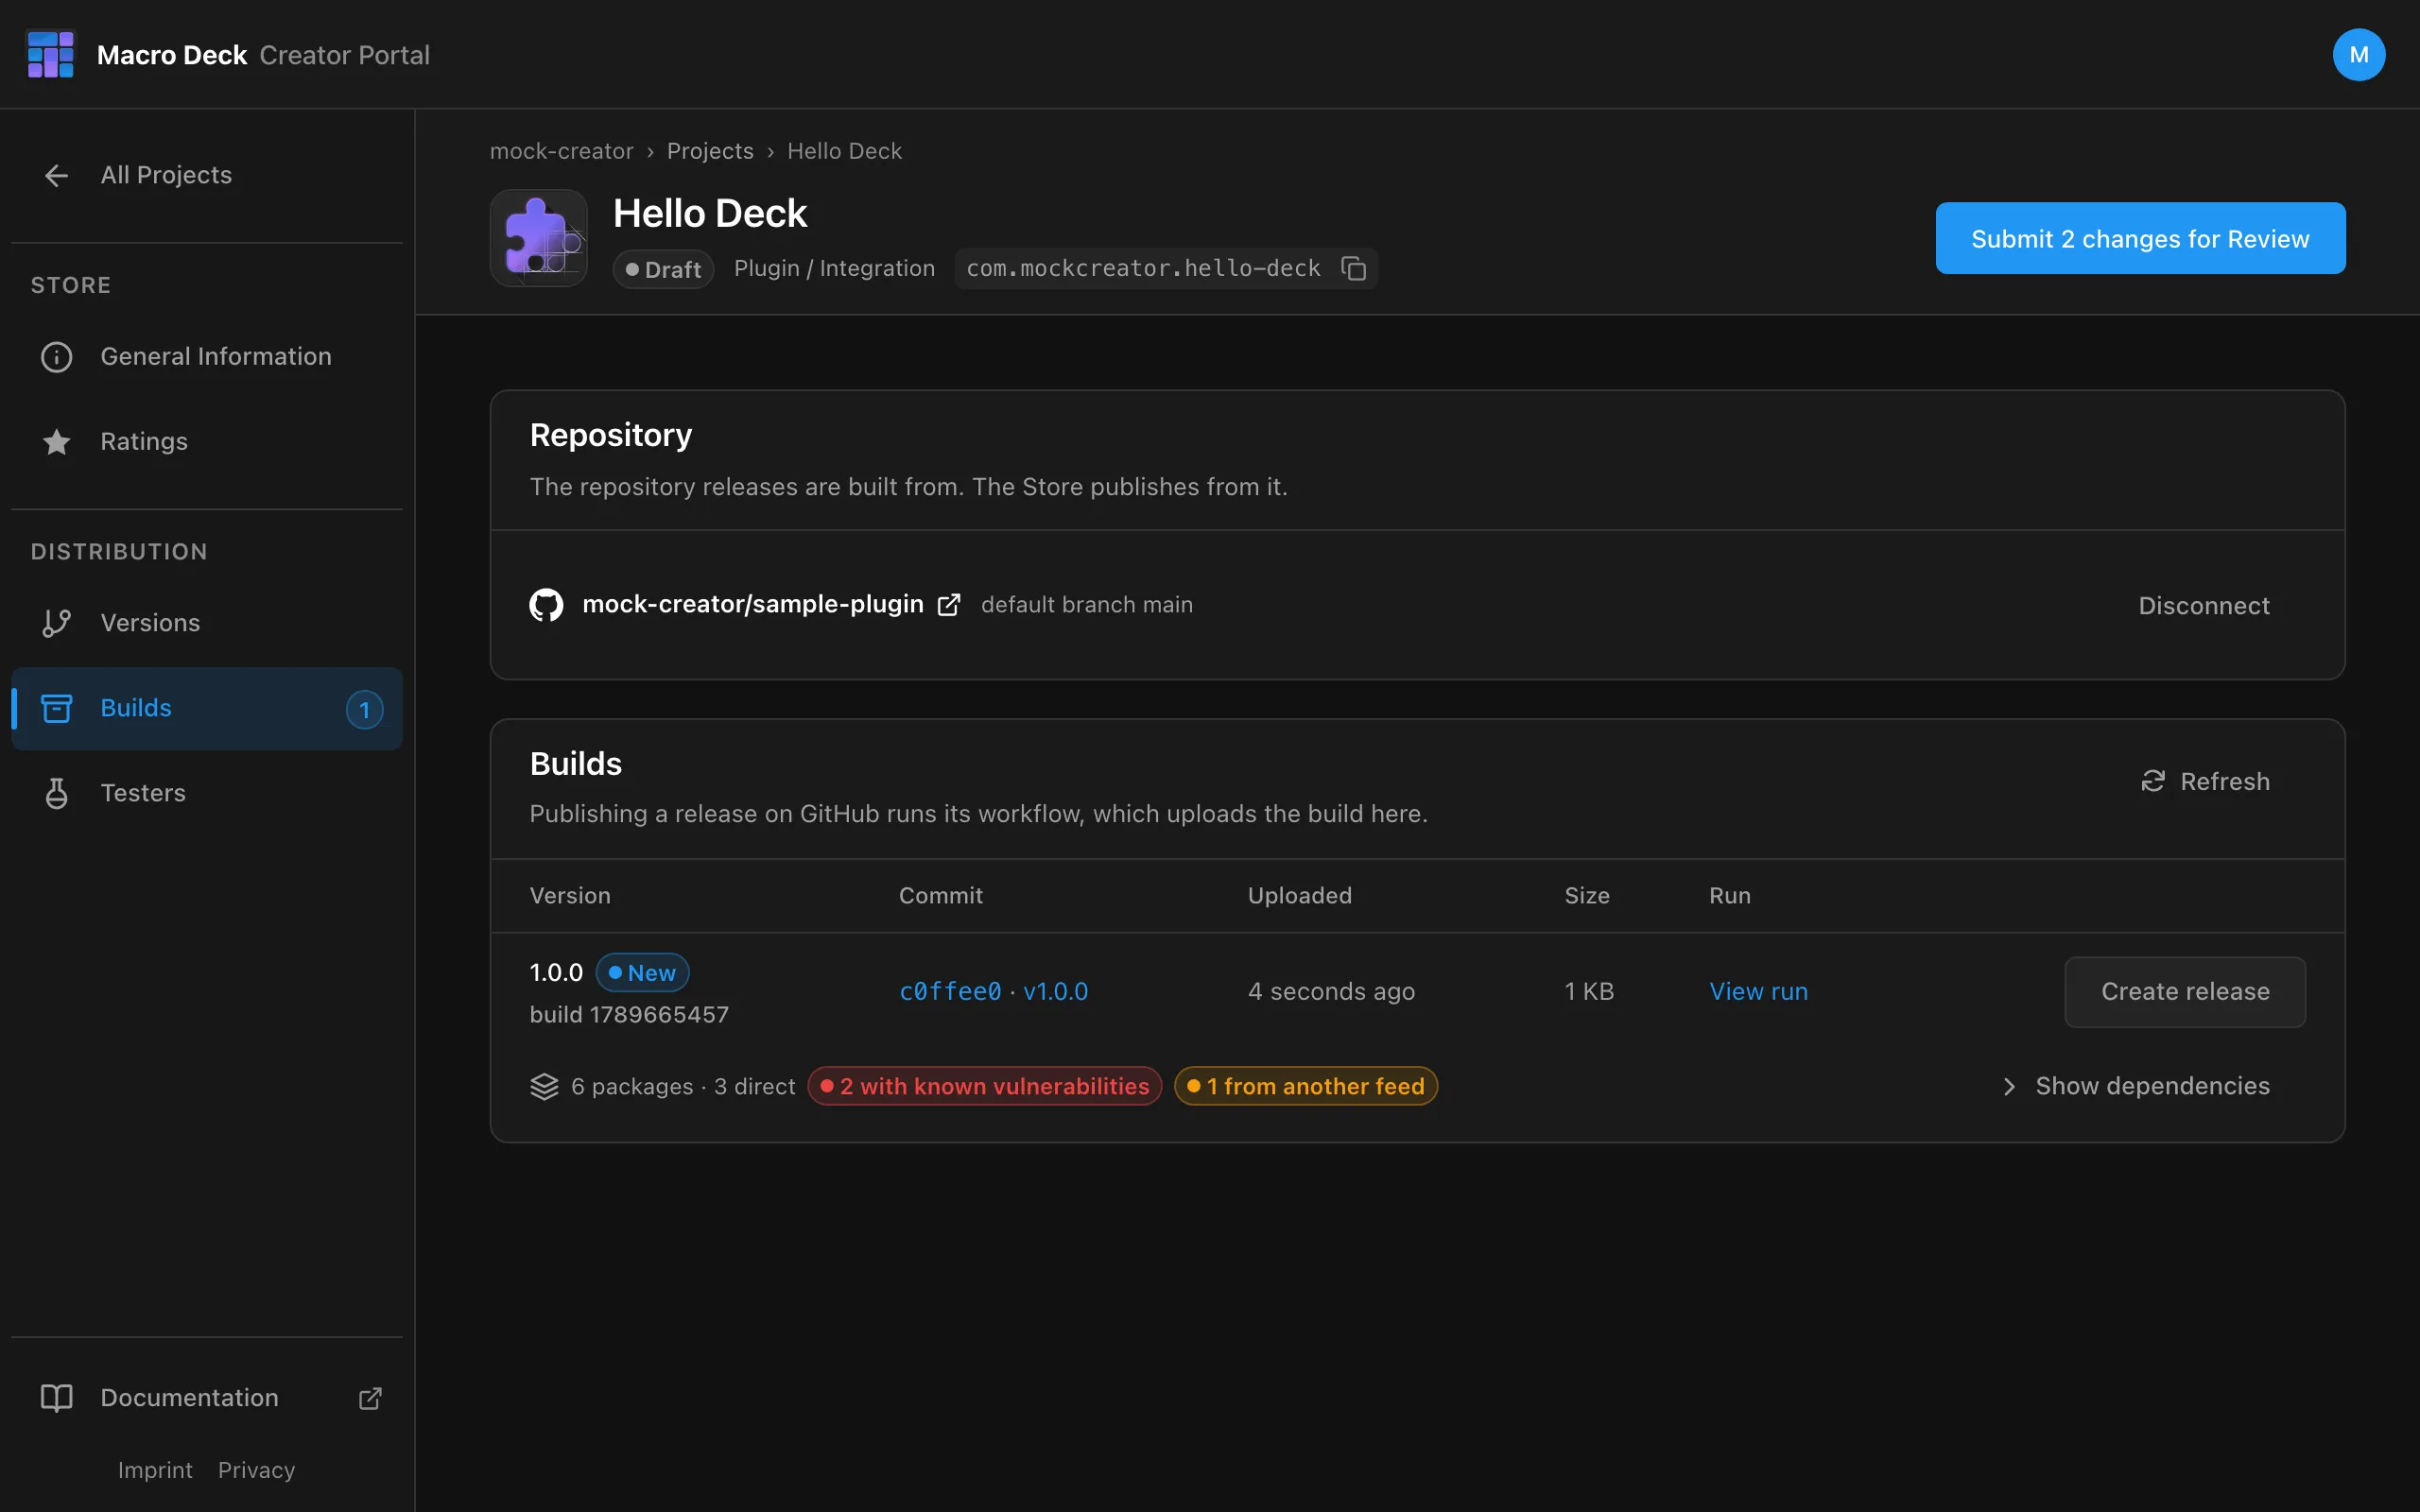Click the GitHub logo icon in Repository

pos(546,605)
